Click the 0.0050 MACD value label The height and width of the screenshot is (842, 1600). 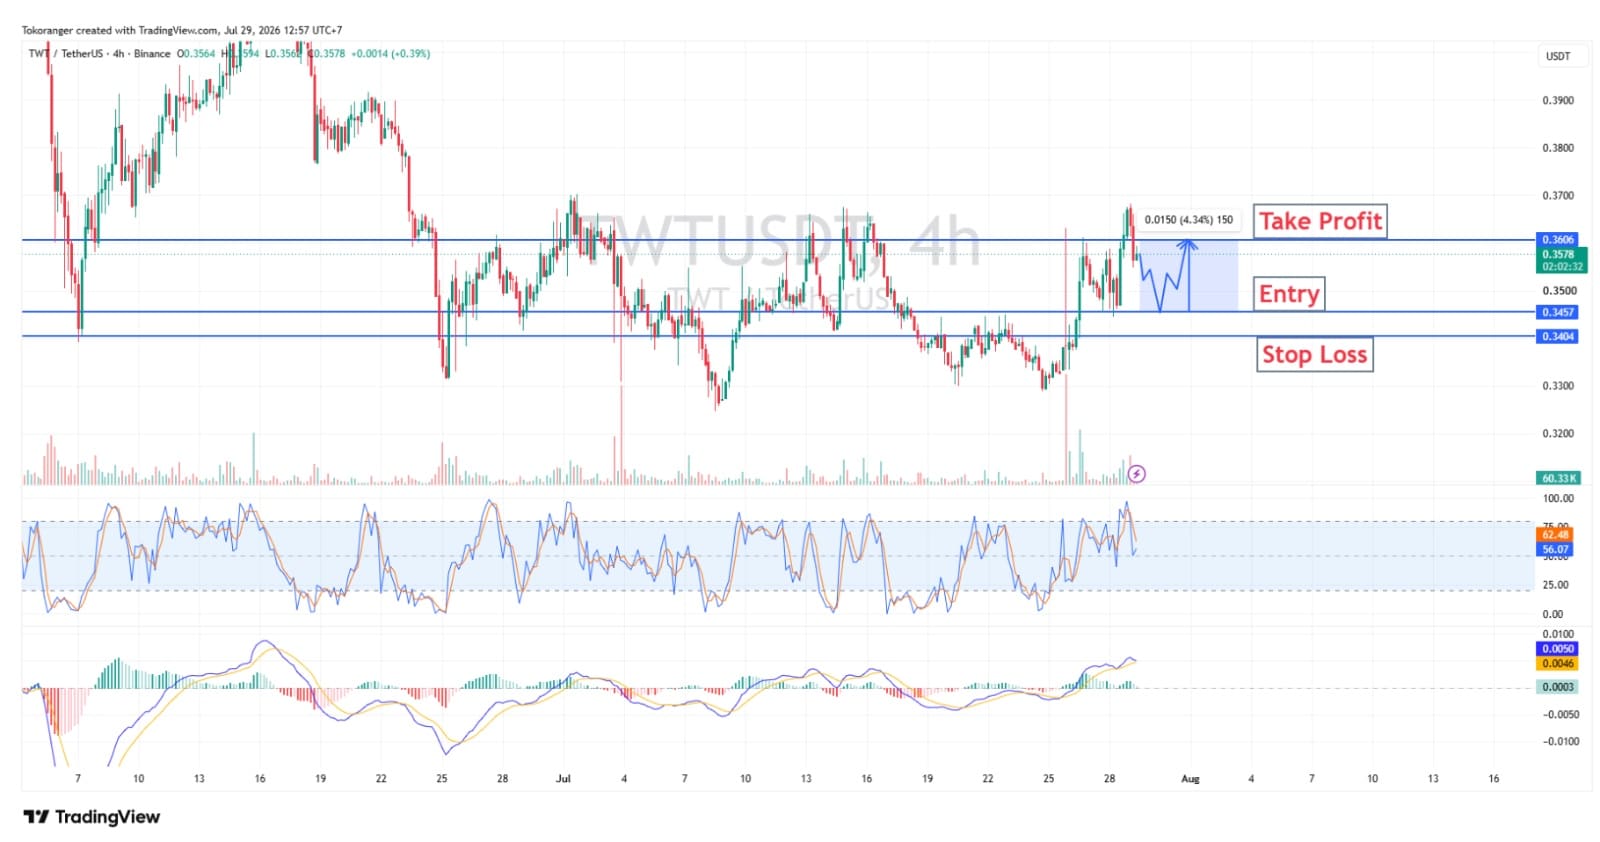coord(1557,649)
